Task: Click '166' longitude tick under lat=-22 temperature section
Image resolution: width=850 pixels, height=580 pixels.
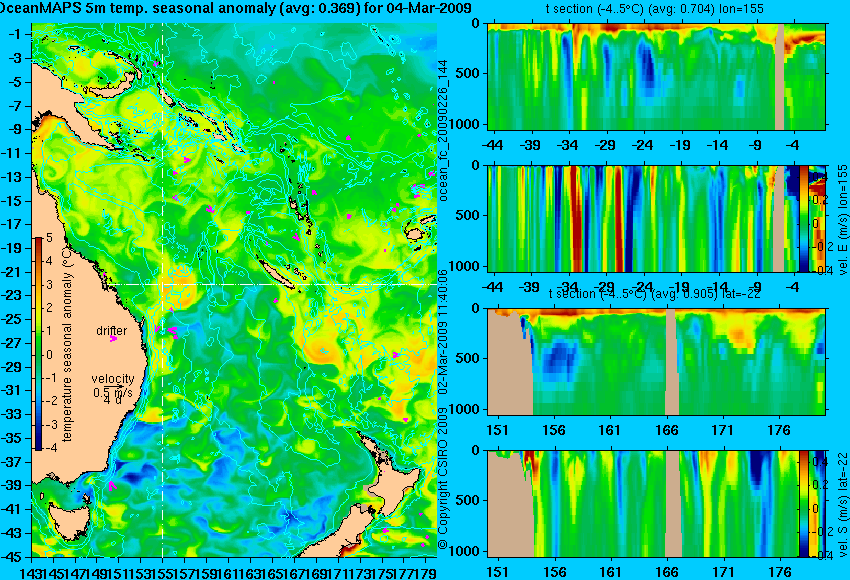Action: click(666, 430)
